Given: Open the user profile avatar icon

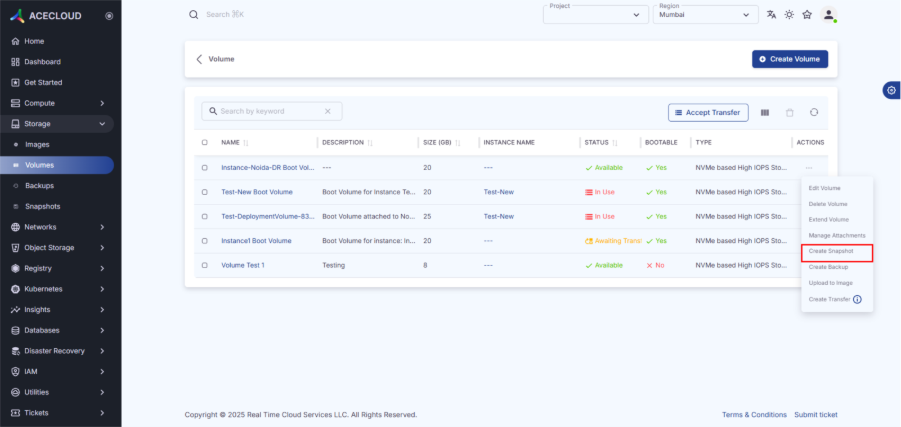Looking at the screenshot, I should tap(828, 15).
